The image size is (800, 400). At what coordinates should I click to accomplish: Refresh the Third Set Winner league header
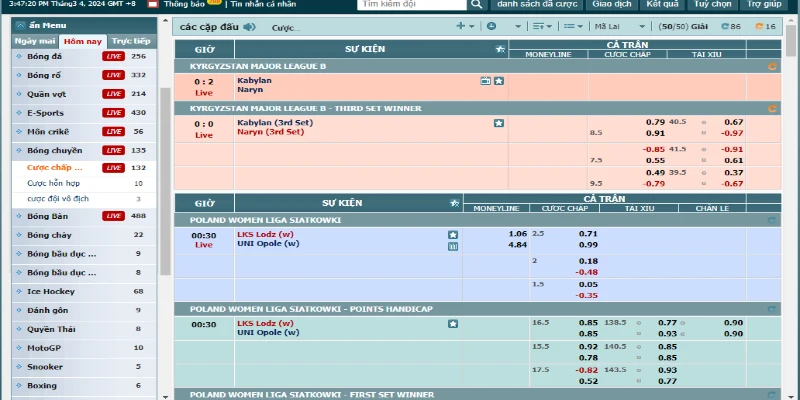772,109
